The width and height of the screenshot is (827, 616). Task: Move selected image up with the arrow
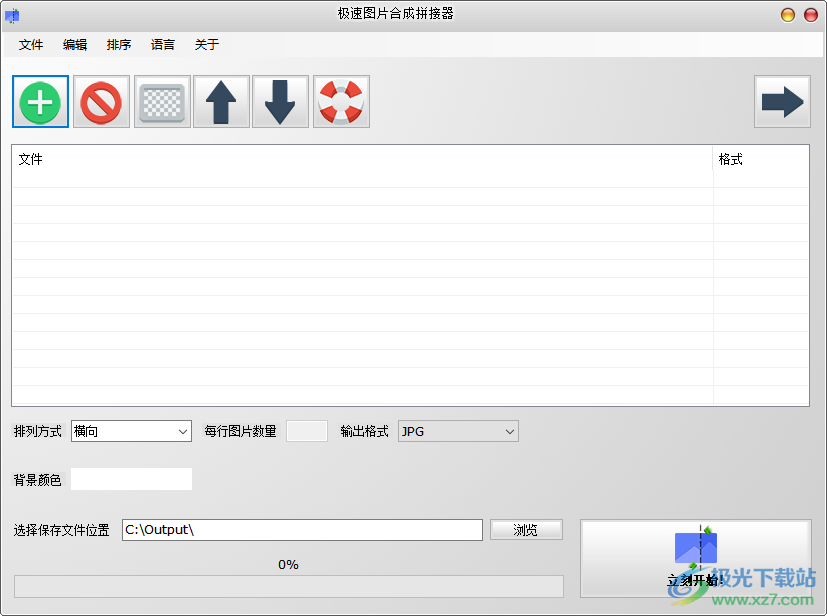click(222, 102)
